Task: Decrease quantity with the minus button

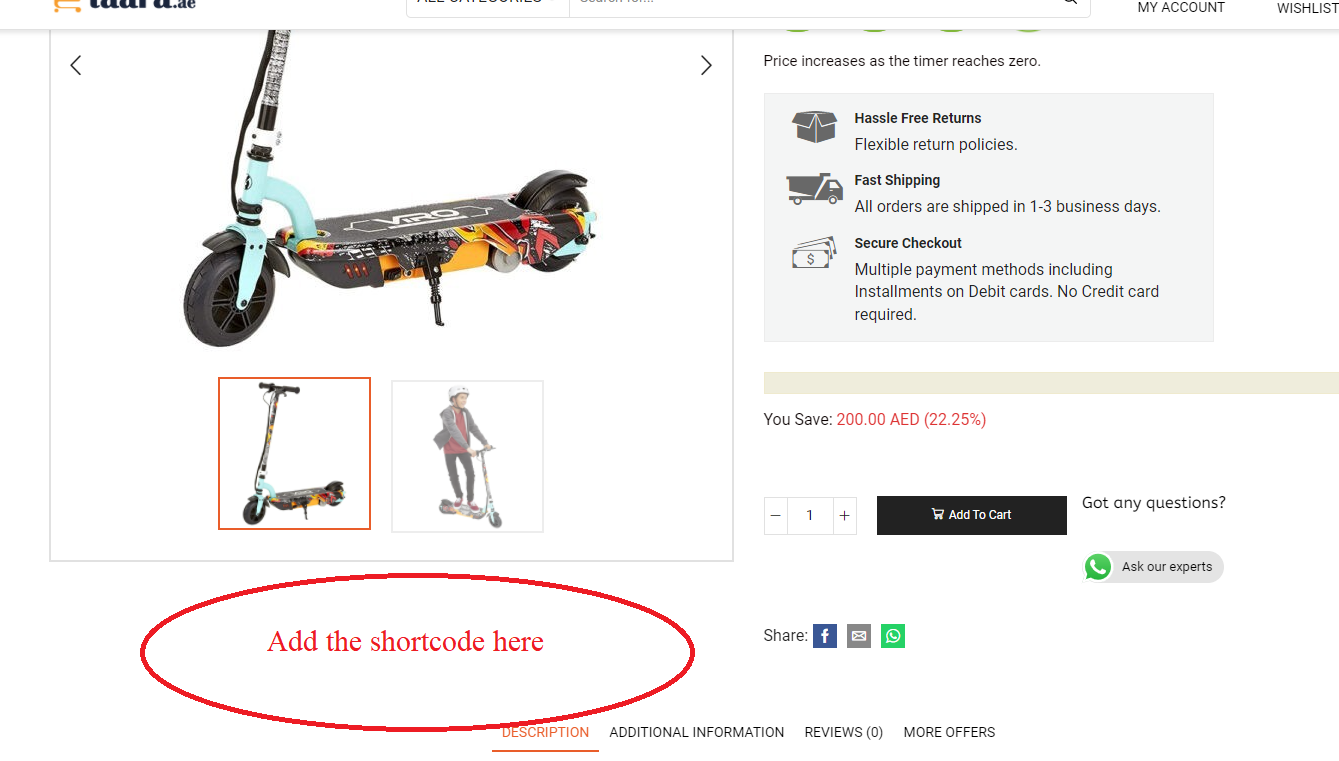Action: click(x=776, y=516)
